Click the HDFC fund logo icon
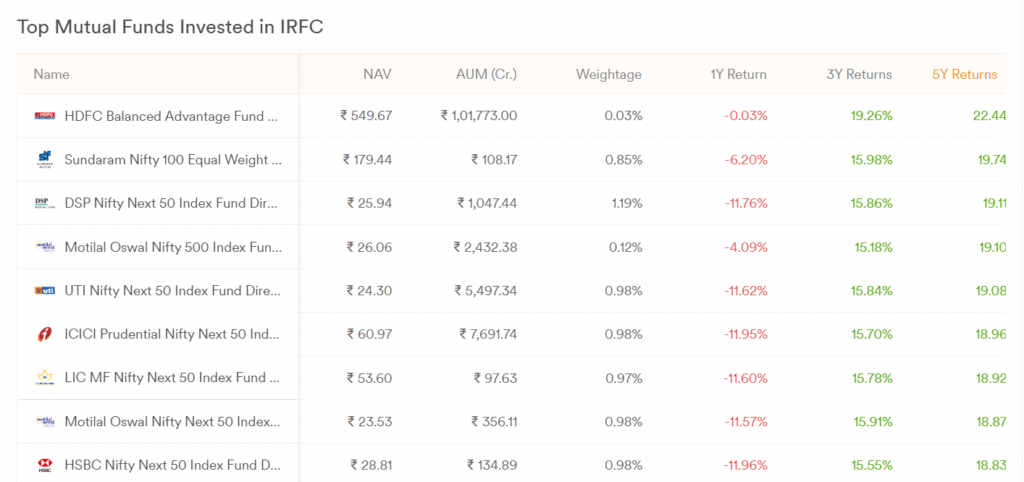 click(x=44, y=116)
